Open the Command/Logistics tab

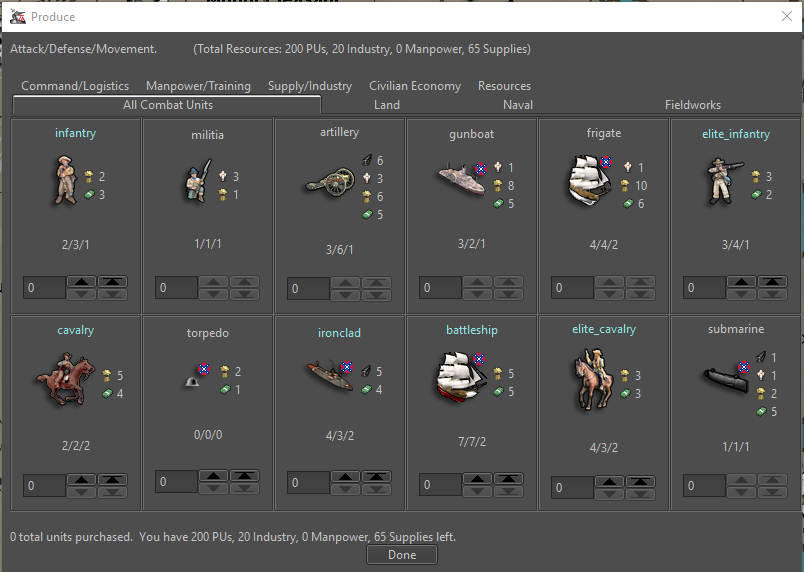coord(75,86)
